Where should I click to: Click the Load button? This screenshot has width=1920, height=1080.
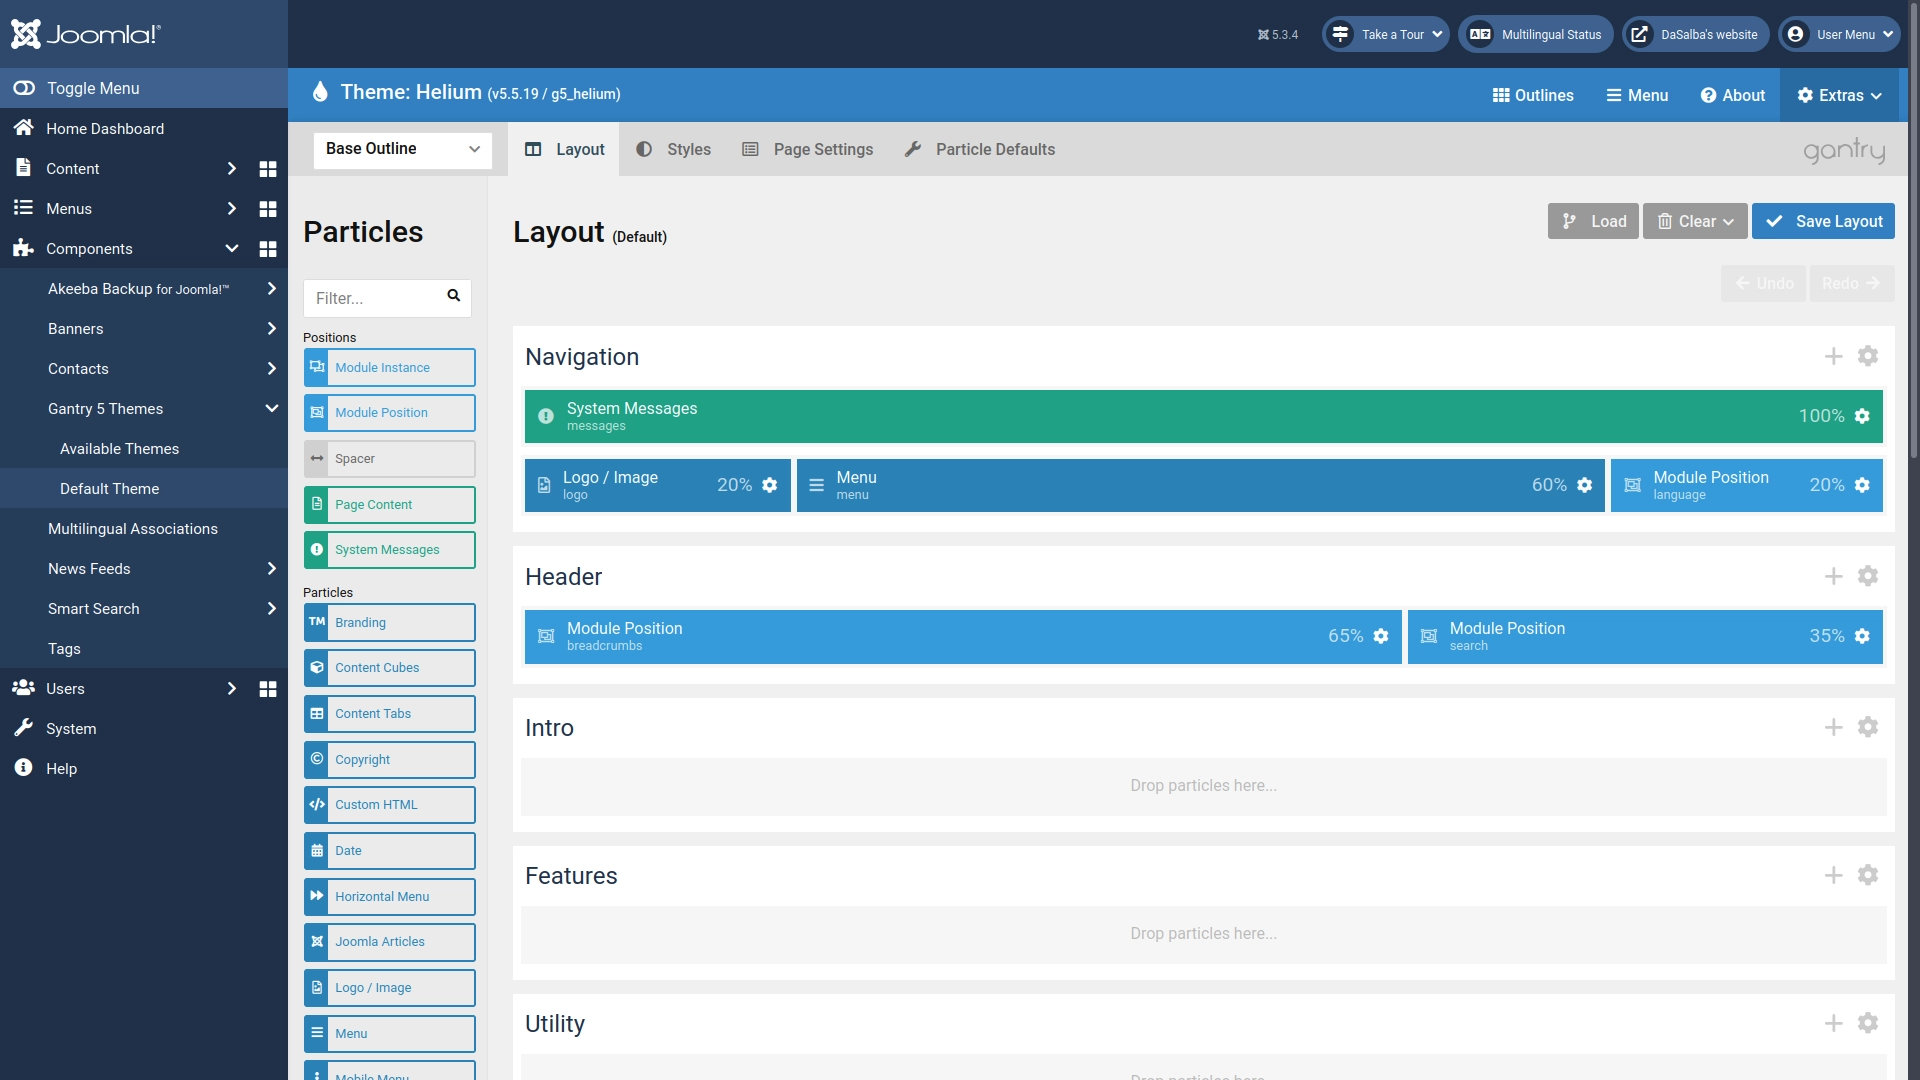coord(1593,221)
